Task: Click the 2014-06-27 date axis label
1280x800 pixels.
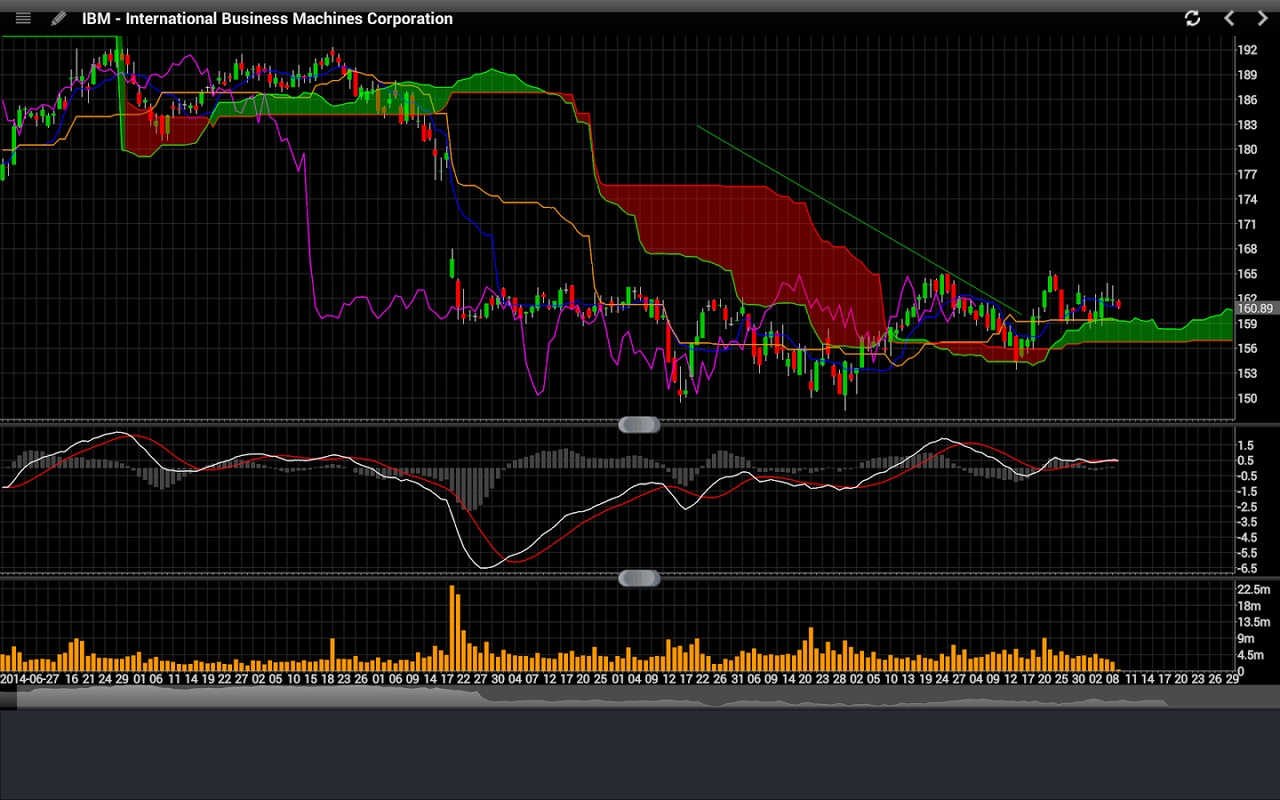Action: 30,678
